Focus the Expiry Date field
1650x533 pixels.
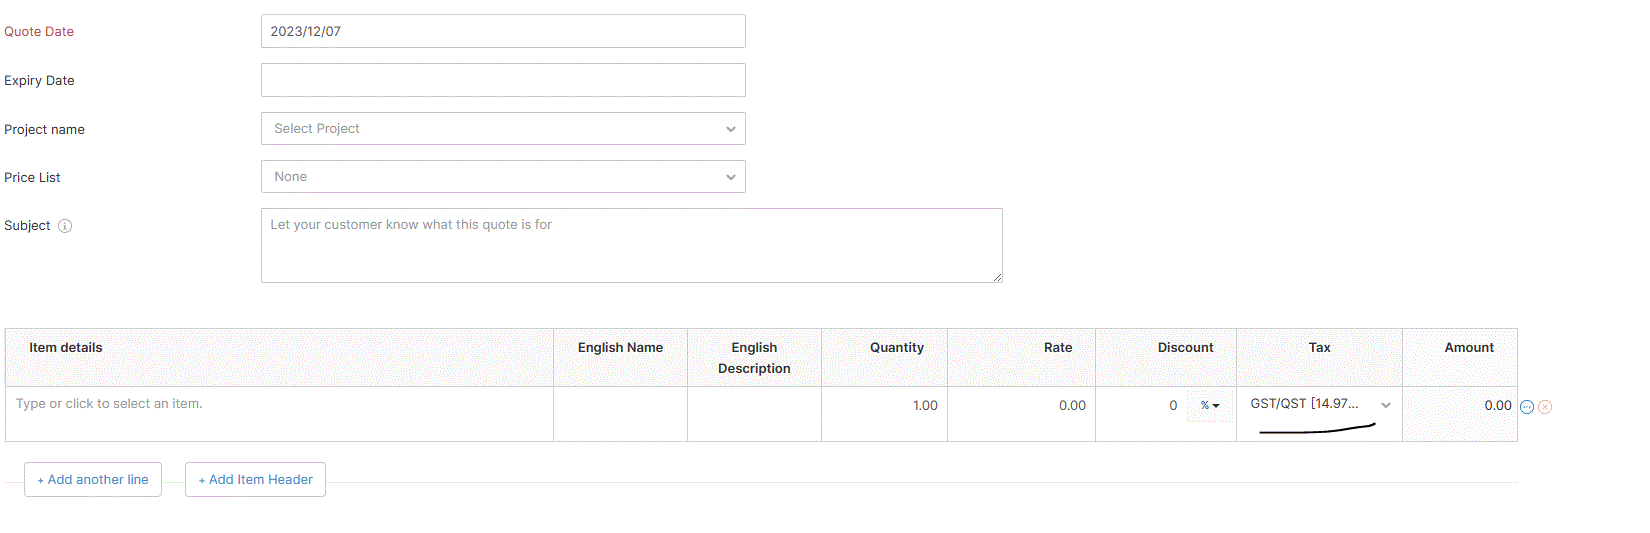click(503, 80)
